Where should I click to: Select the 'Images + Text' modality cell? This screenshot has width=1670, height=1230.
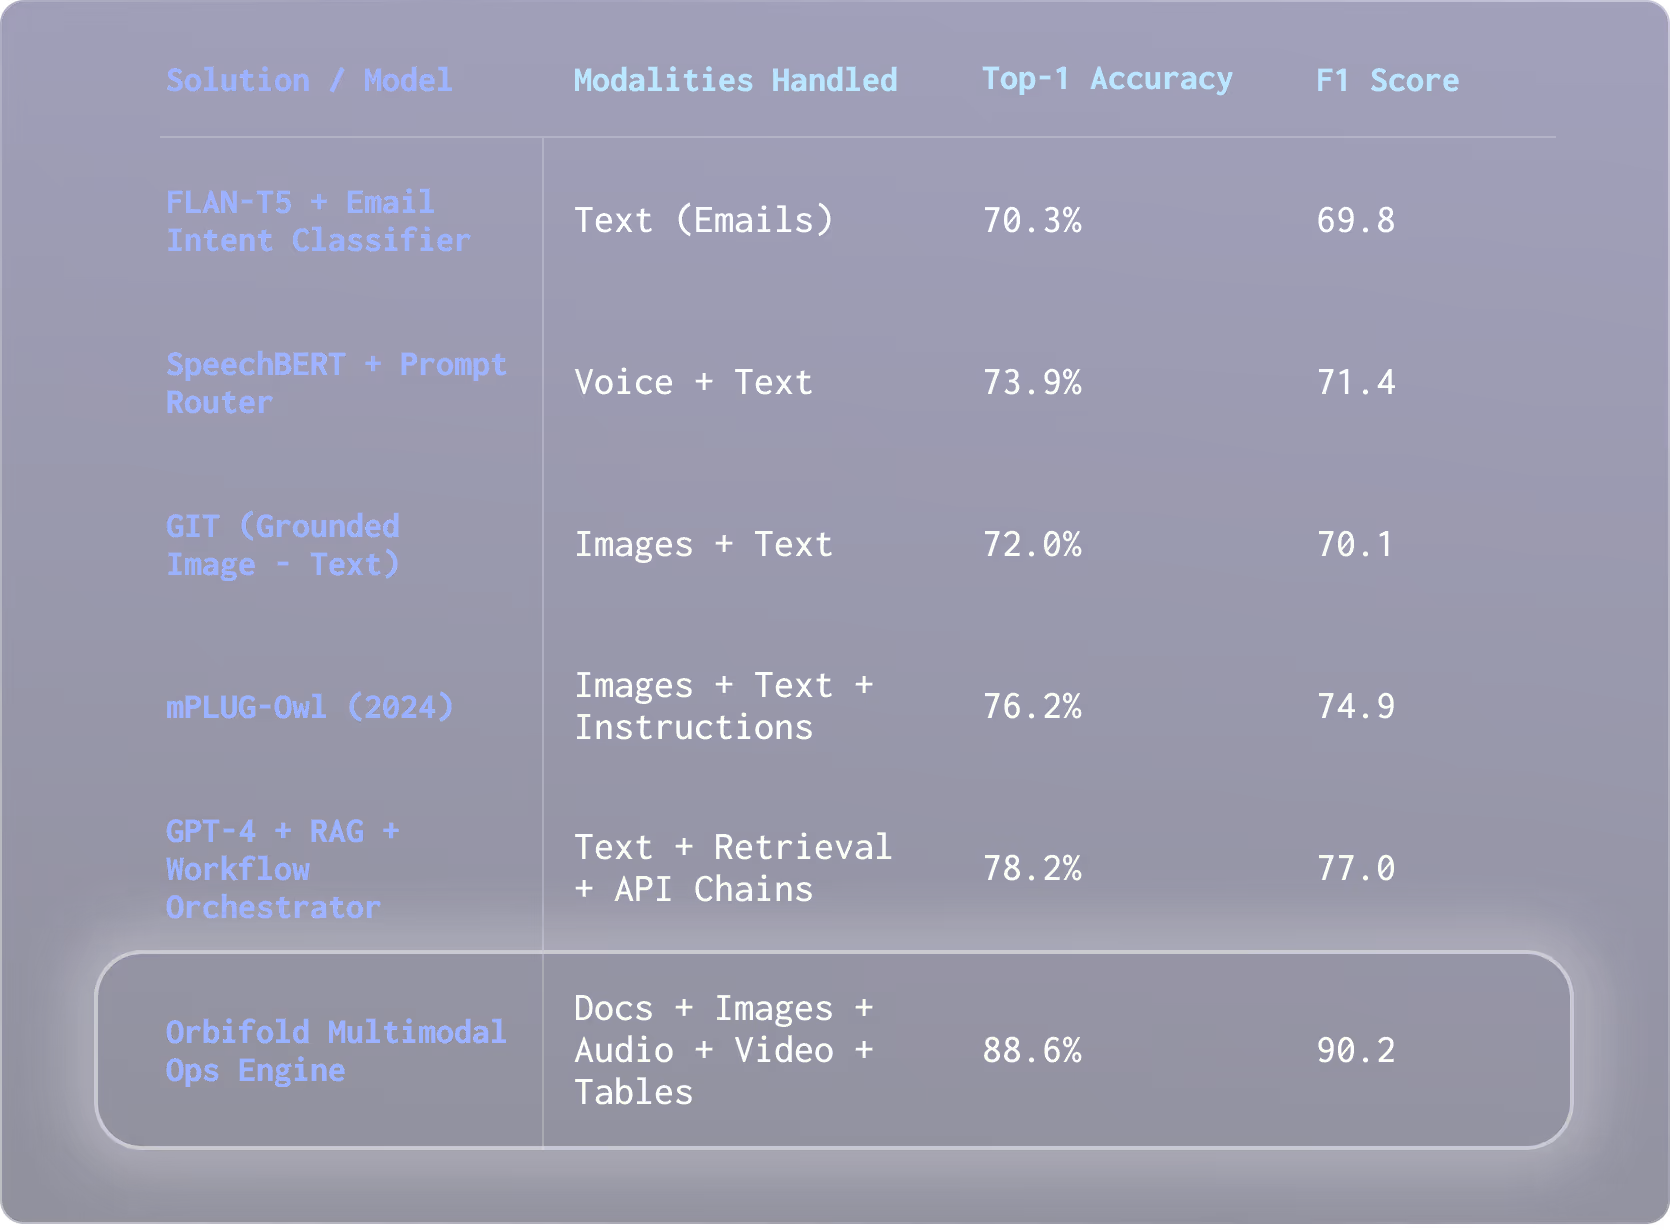pos(703,544)
